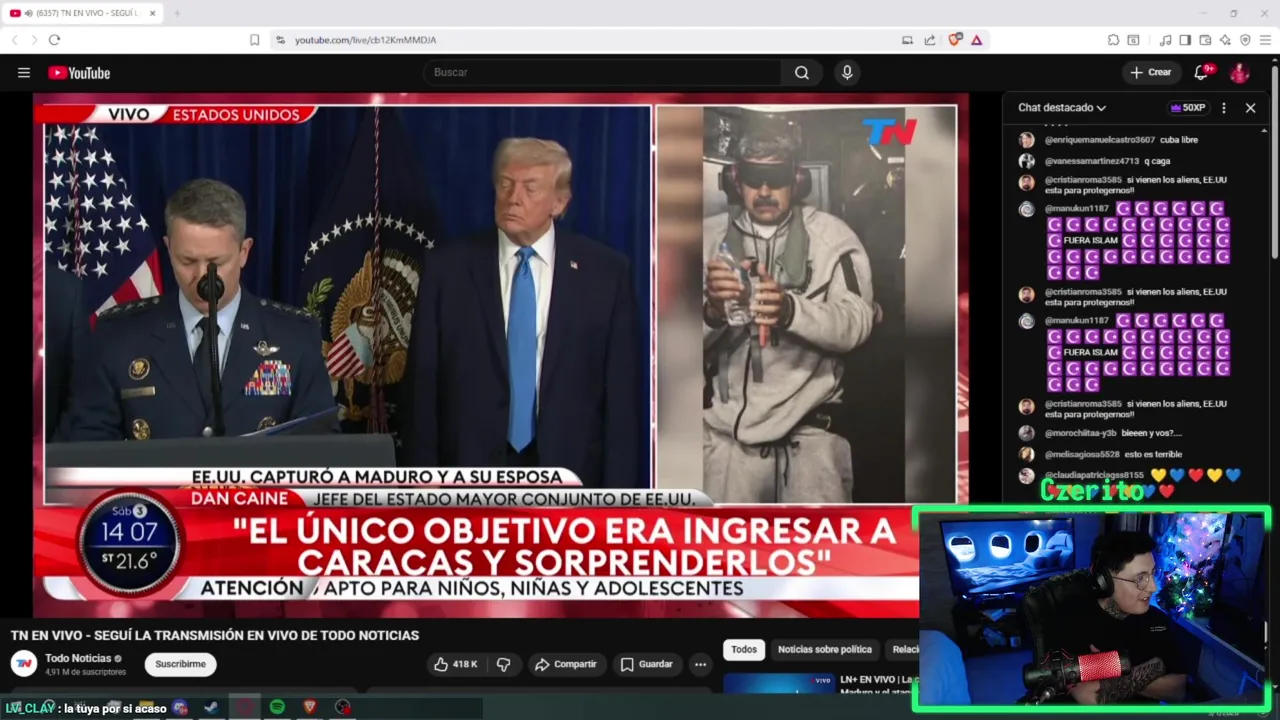This screenshot has height=720, width=1280.
Task: Close the live chat panel
Action: point(1250,108)
